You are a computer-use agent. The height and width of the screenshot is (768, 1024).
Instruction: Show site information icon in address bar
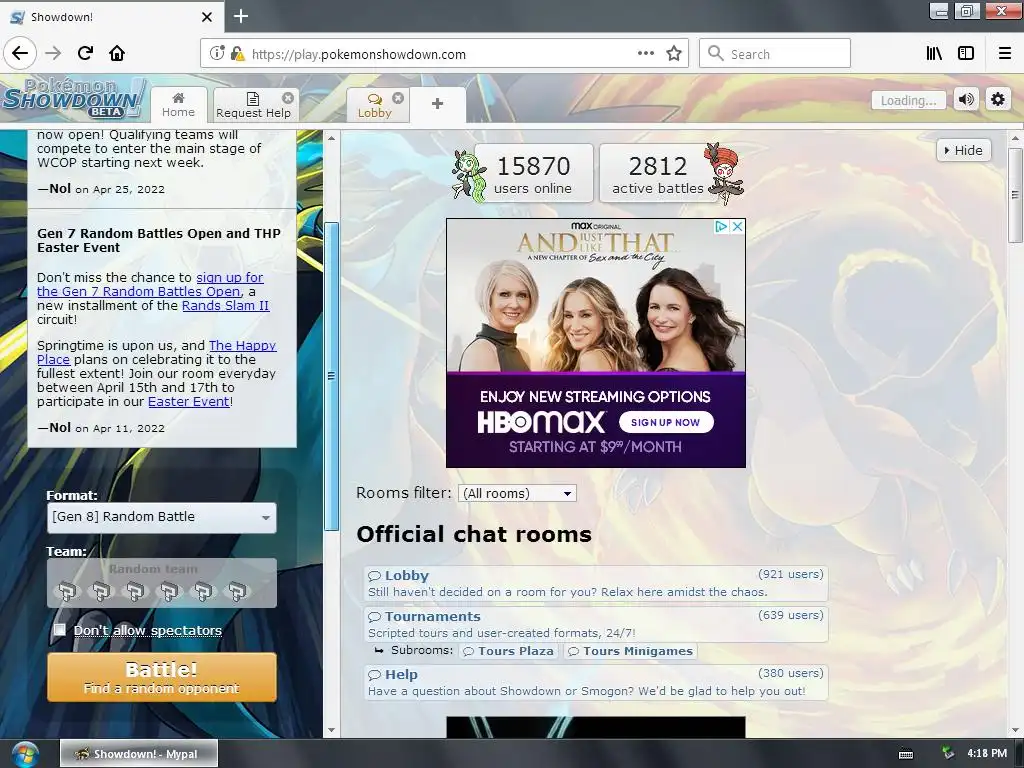(x=217, y=54)
